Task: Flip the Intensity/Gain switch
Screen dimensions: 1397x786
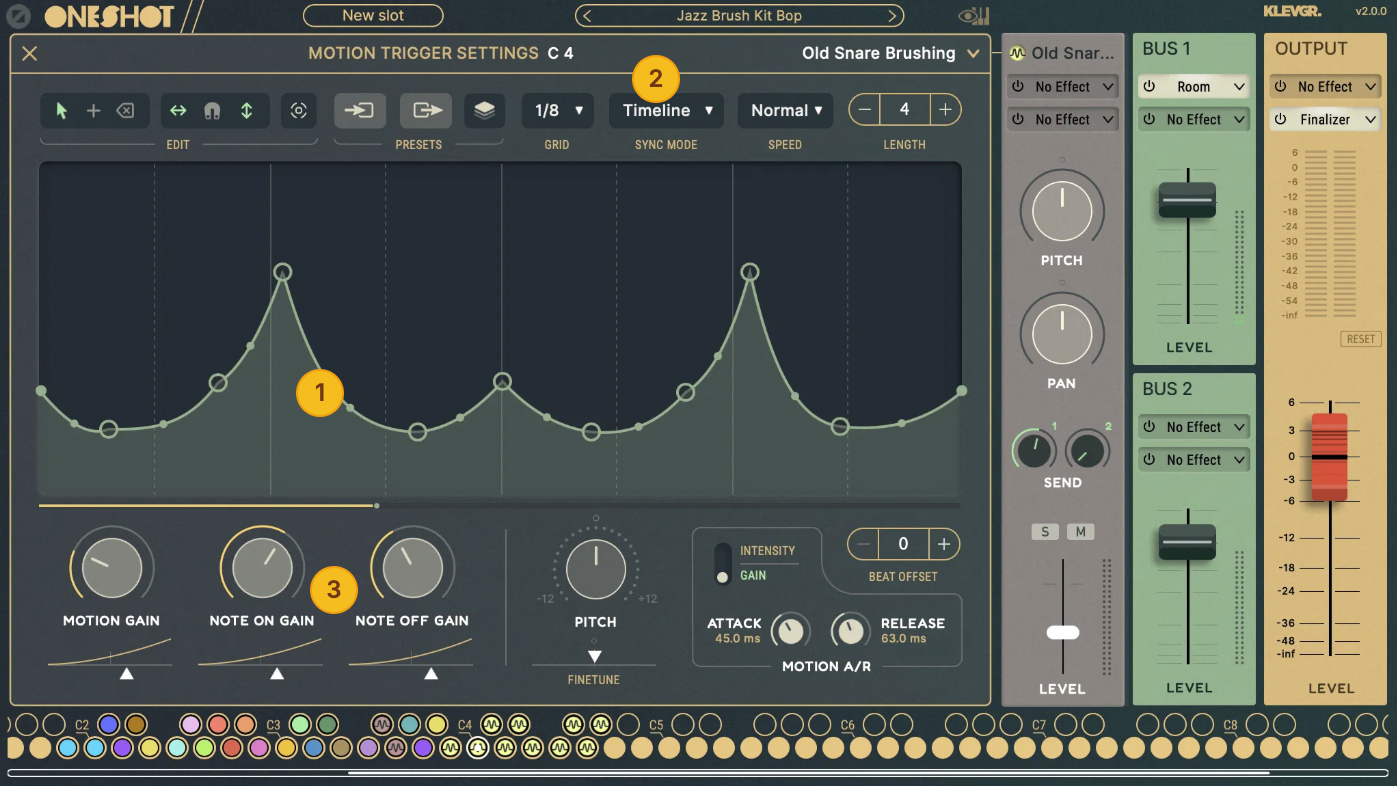Action: [x=722, y=564]
